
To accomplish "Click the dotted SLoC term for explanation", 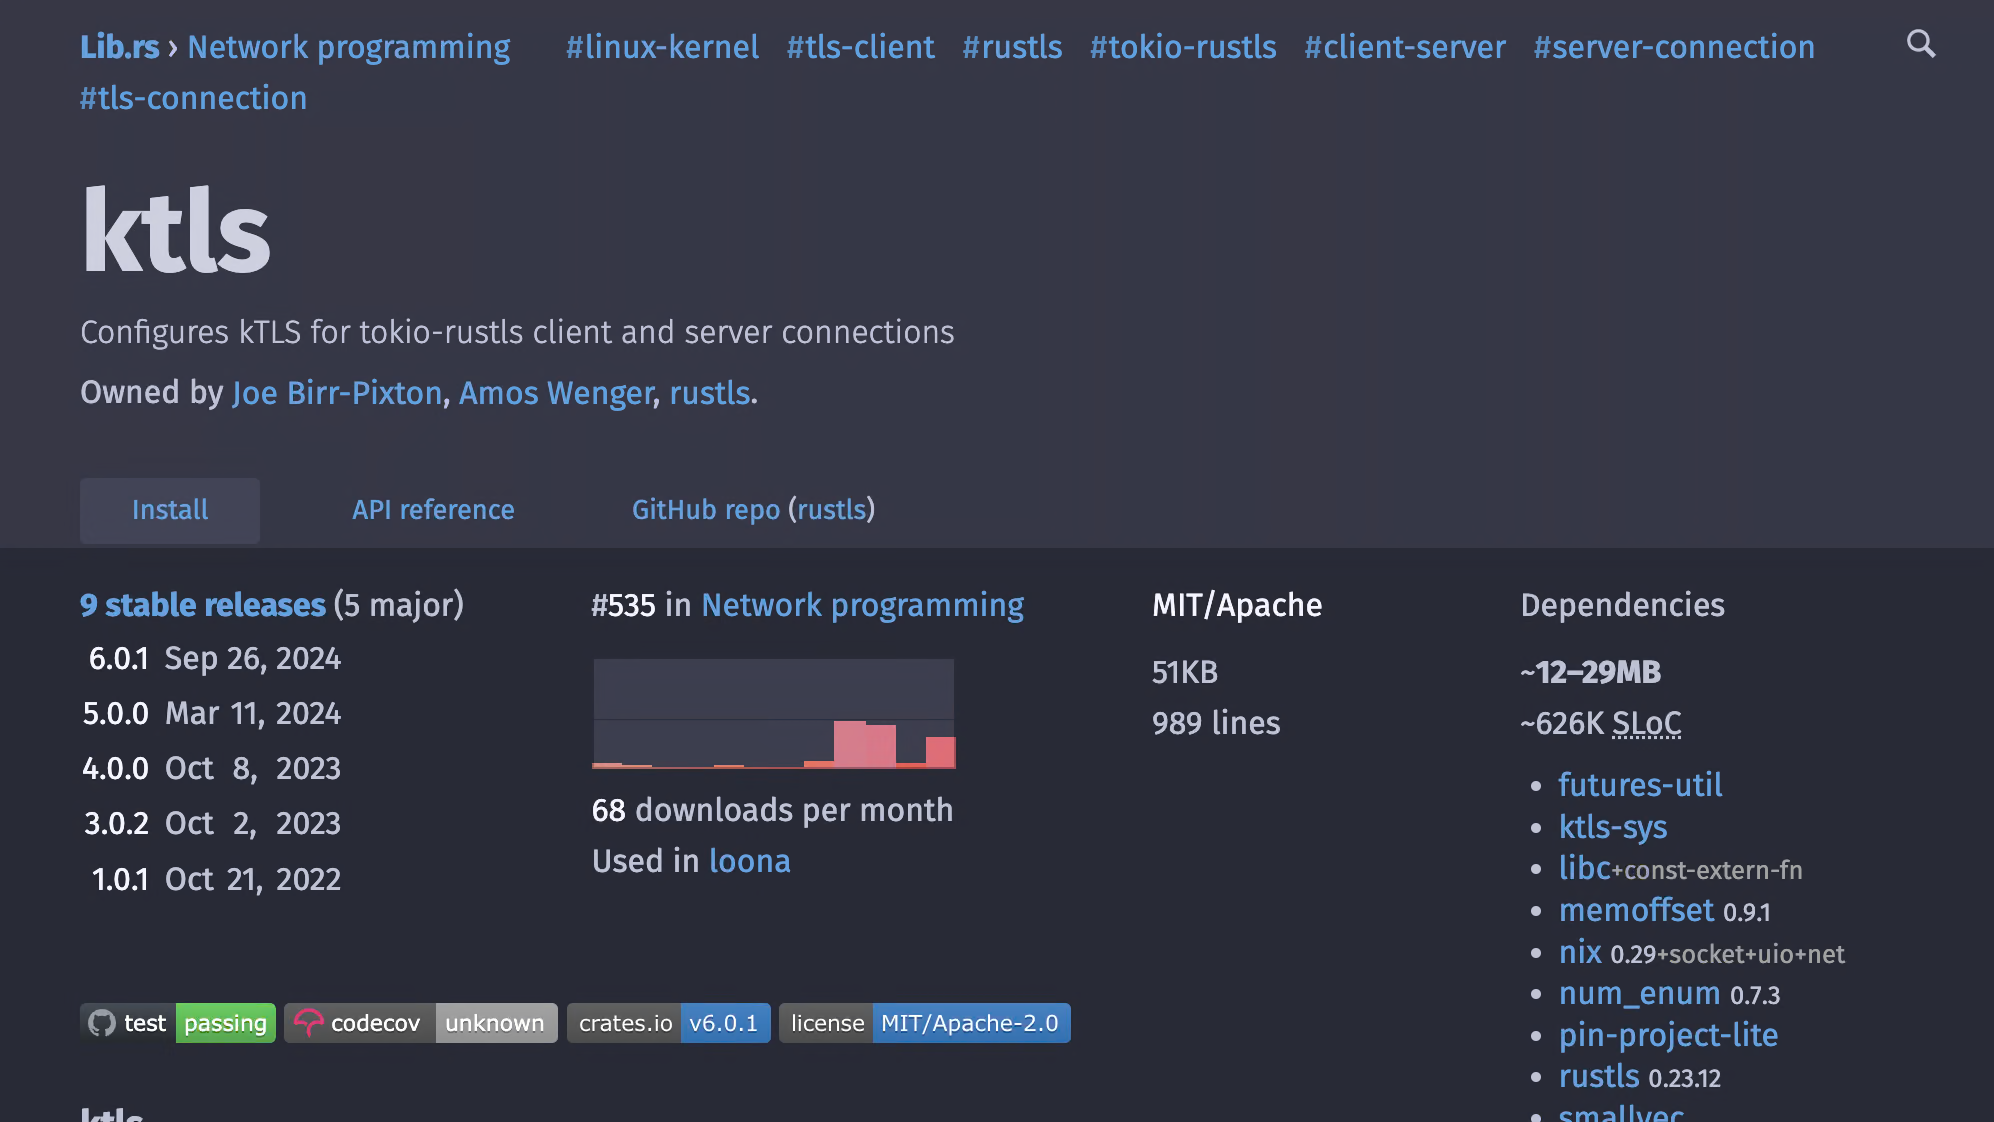I will pyautogui.click(x=1648, y=722).
